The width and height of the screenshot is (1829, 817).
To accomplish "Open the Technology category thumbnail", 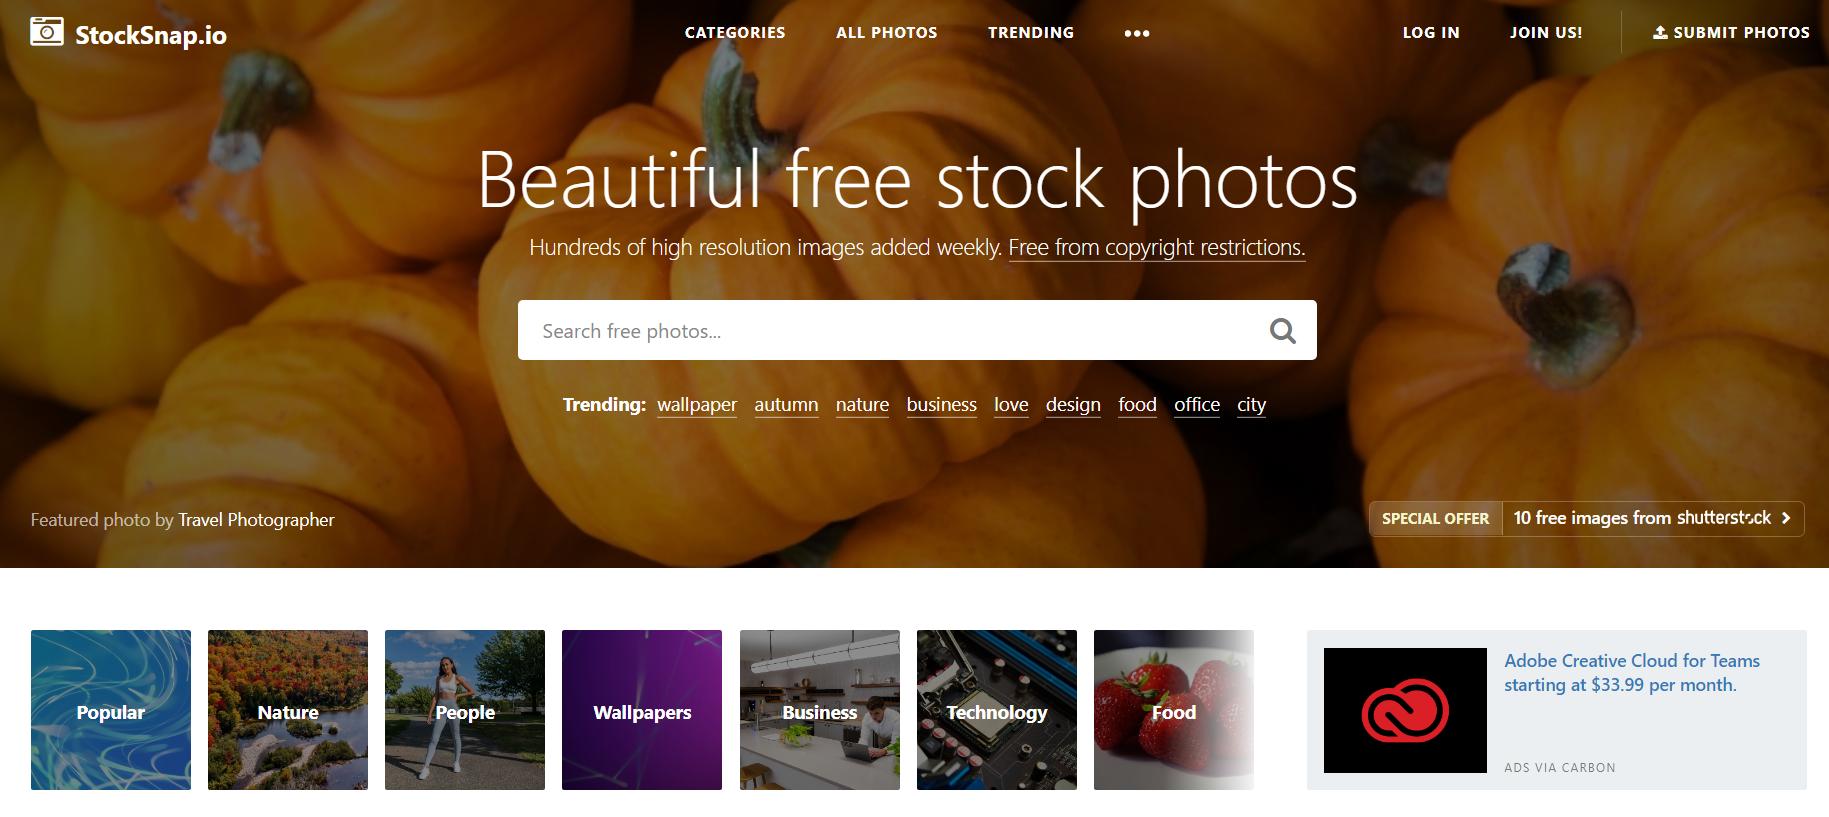I will coord(997,710).
